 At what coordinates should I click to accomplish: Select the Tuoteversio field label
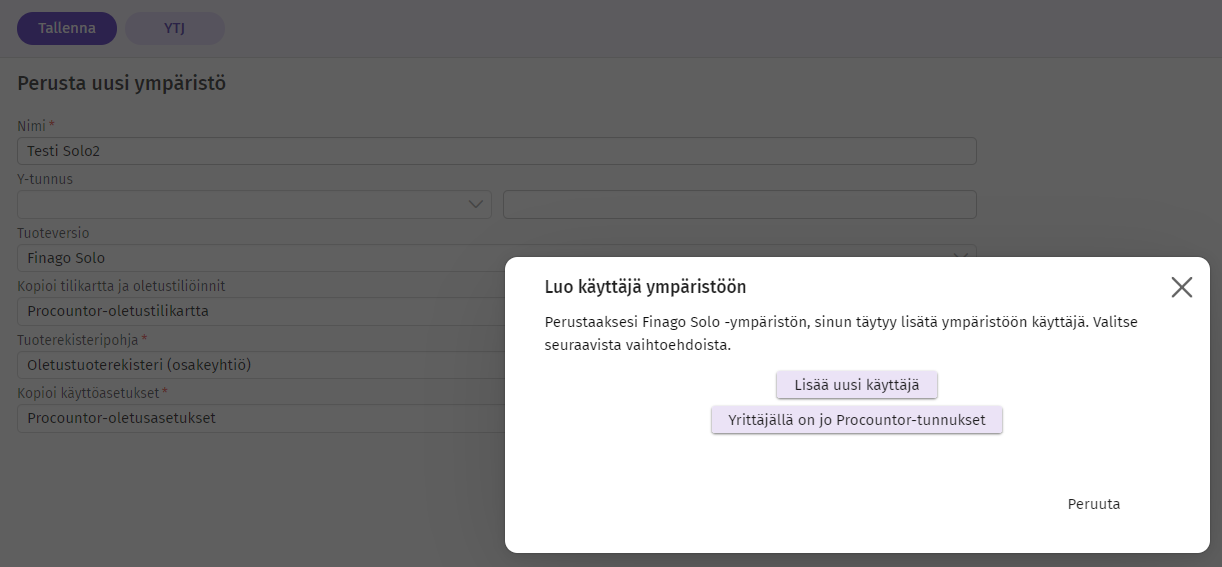(53, 233)
